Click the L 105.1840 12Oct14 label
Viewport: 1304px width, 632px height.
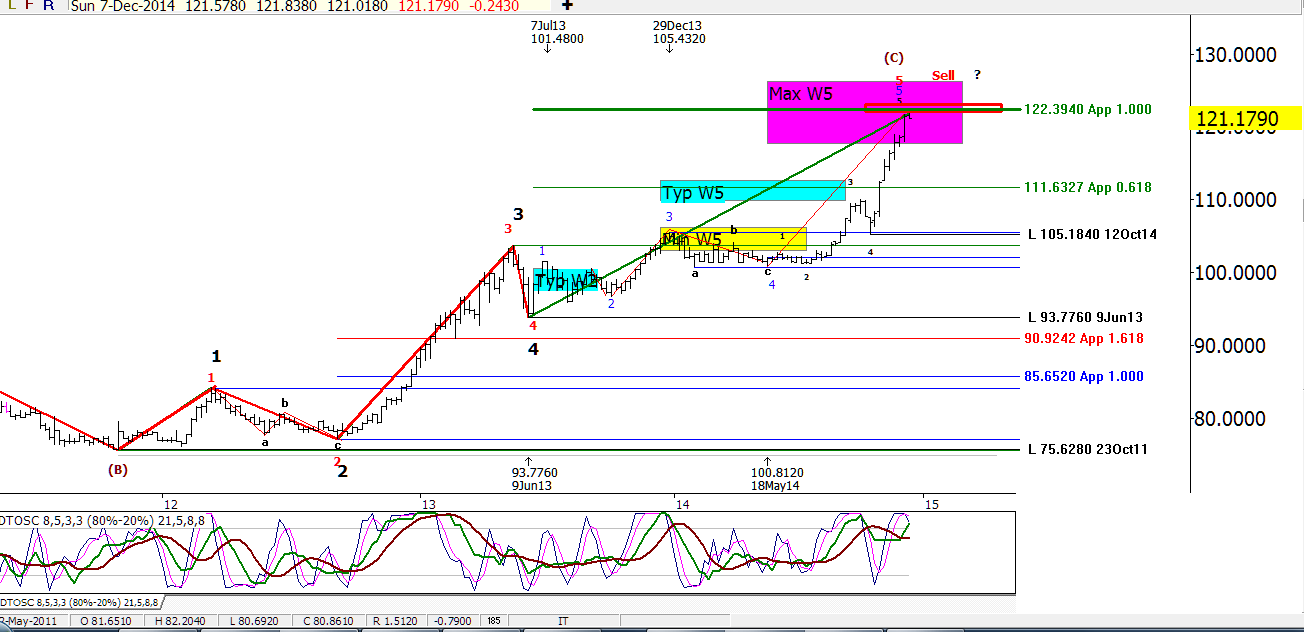(x=1092, y=234)
